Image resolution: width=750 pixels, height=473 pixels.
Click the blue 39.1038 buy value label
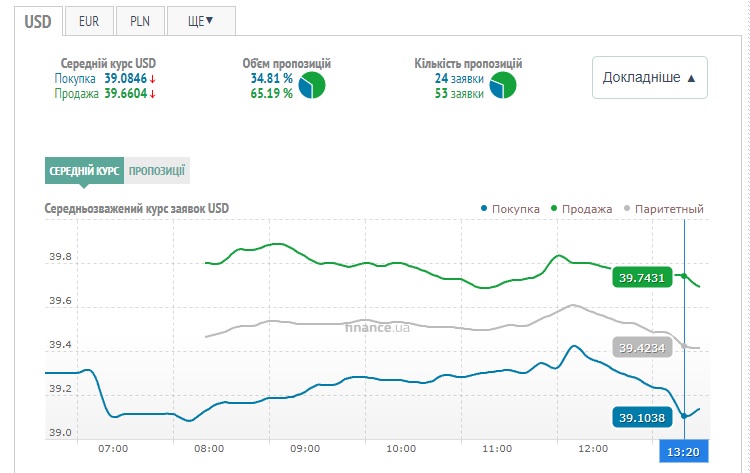click(x=640, y=417)
